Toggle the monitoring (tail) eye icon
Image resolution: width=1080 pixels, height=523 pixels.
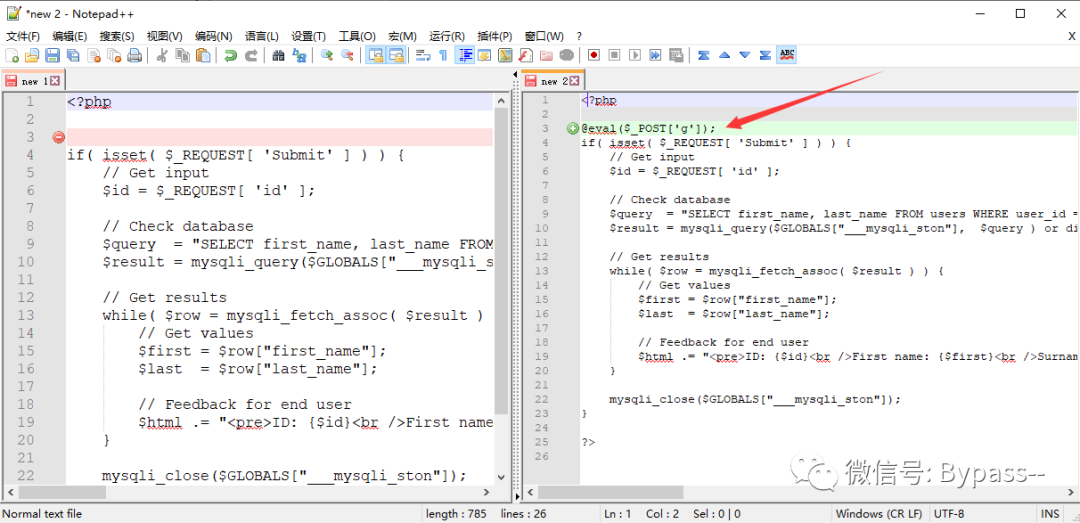(x=566, y=55)
